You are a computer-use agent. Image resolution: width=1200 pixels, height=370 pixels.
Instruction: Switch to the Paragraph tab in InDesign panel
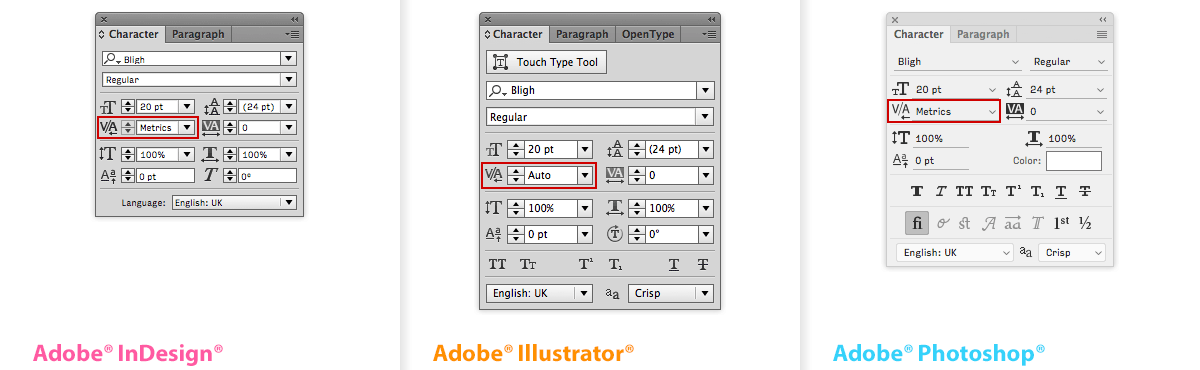coord(198,34)
